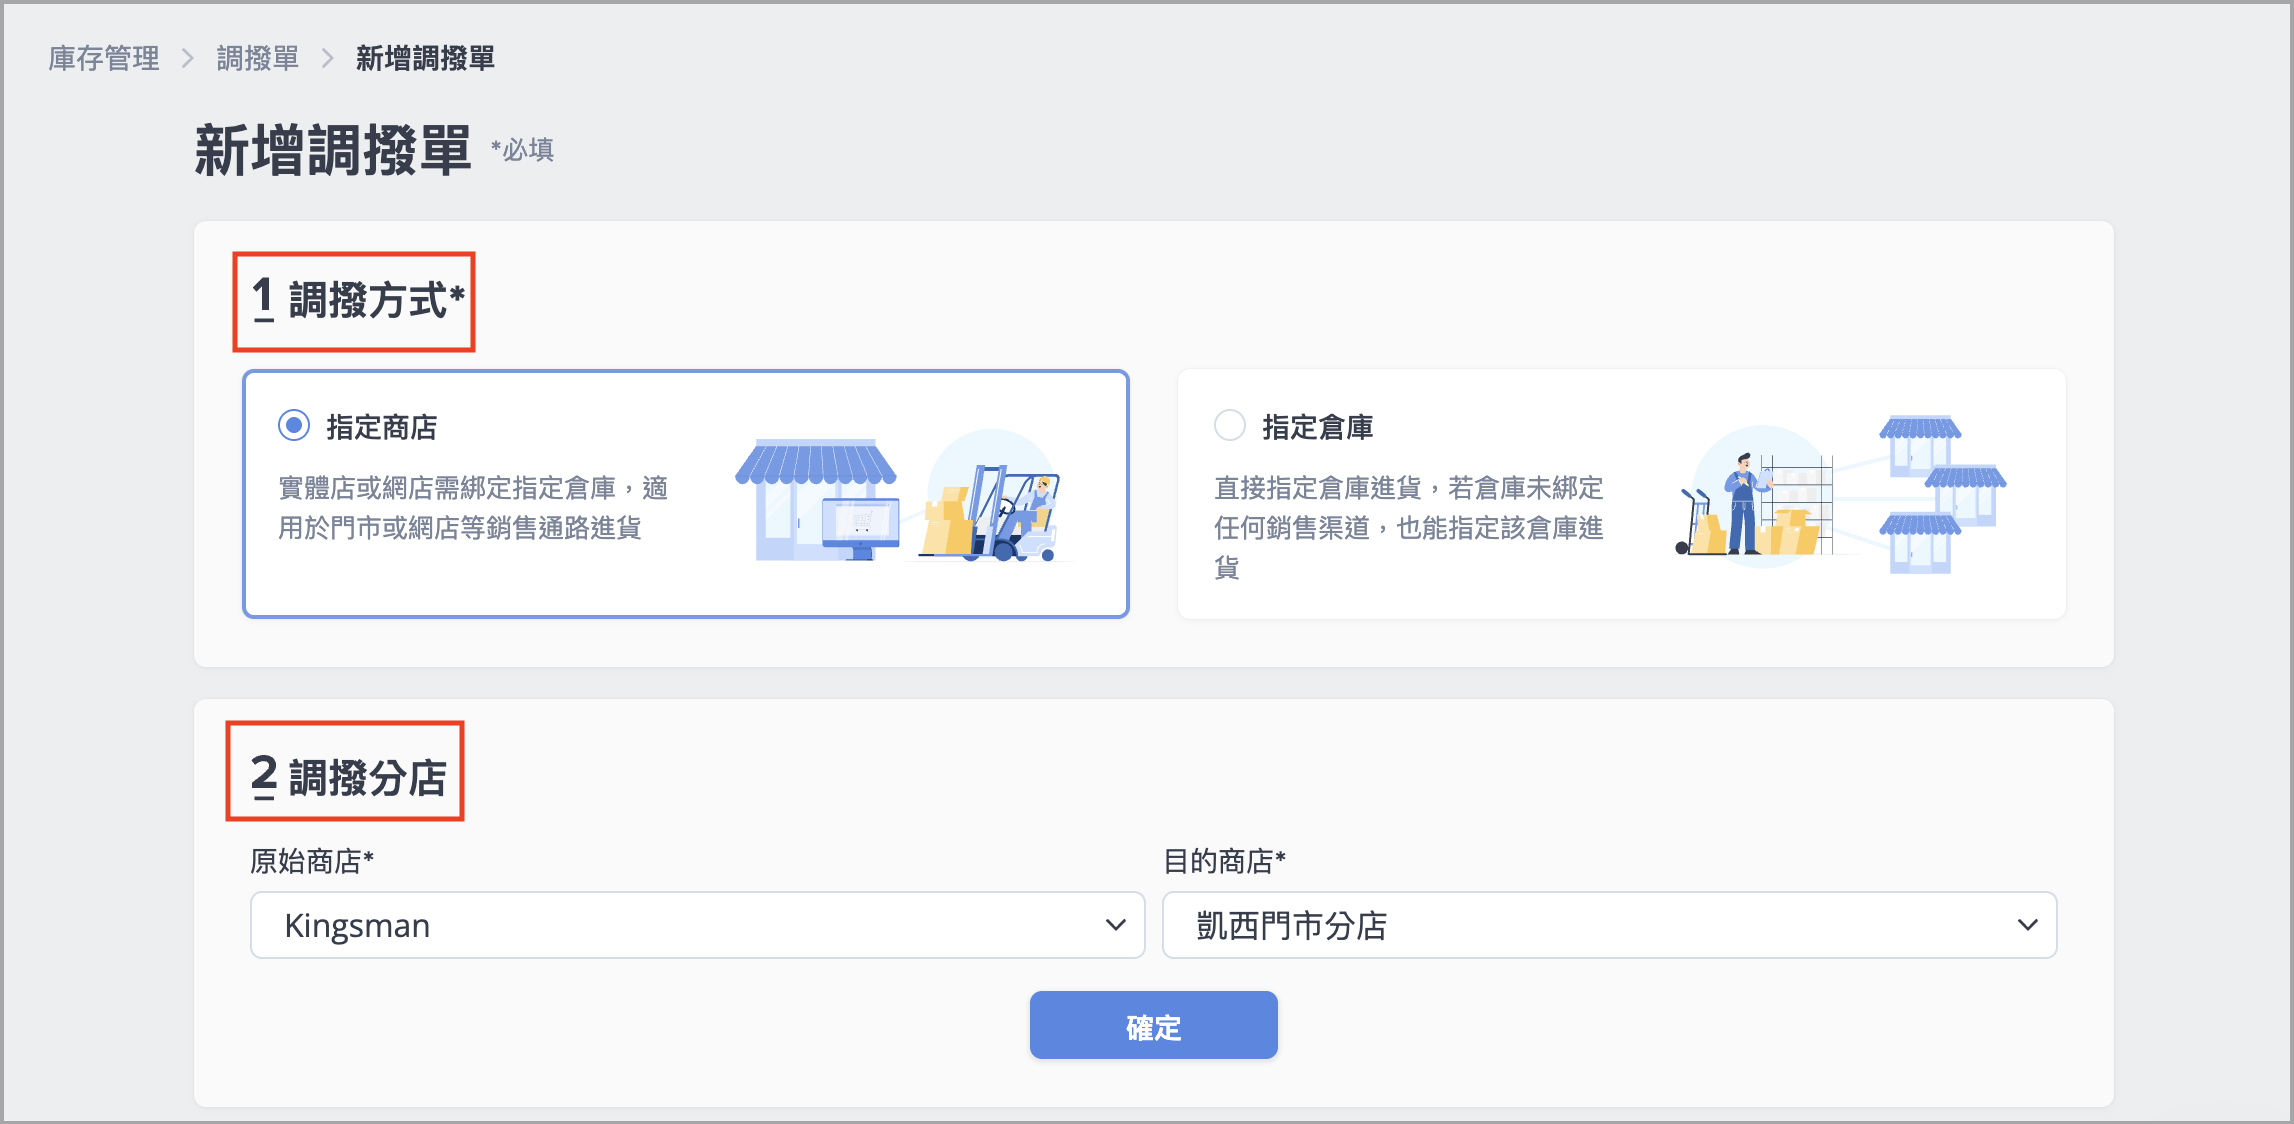2294x1124 pixels.
Task: Click the 新增調撥單 breadcrumb item
Action: (x=425, y=58)
